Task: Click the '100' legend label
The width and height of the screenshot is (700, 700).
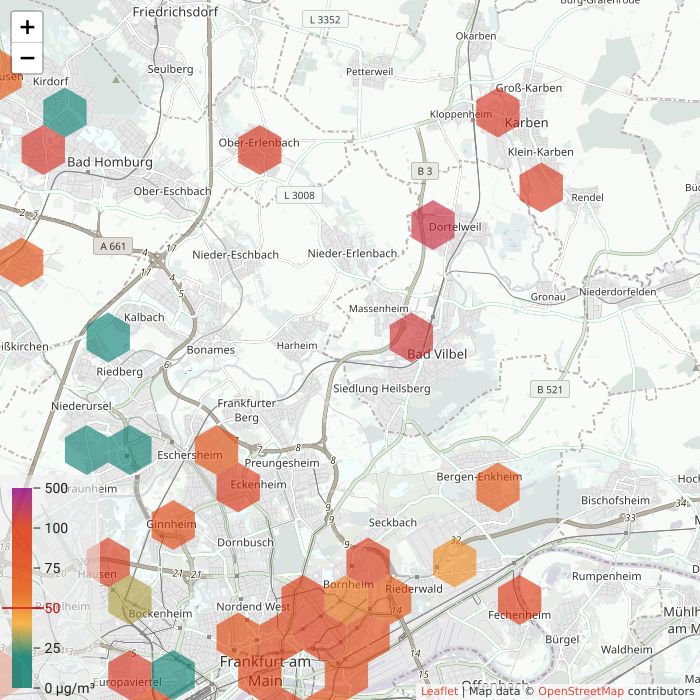Action: [x=56, y=528]
